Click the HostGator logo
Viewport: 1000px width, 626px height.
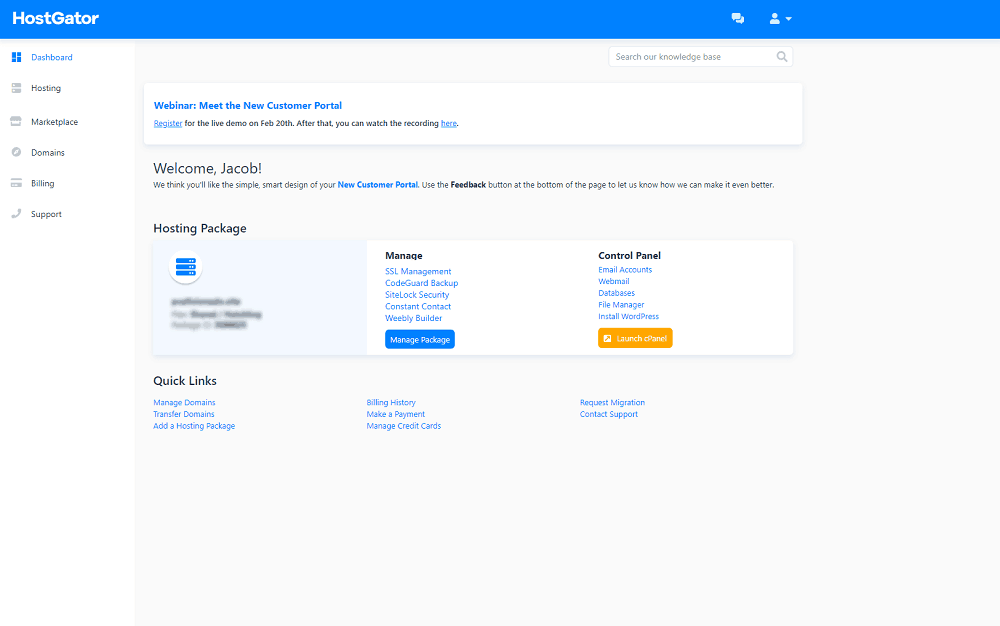(x=55, y=18)
